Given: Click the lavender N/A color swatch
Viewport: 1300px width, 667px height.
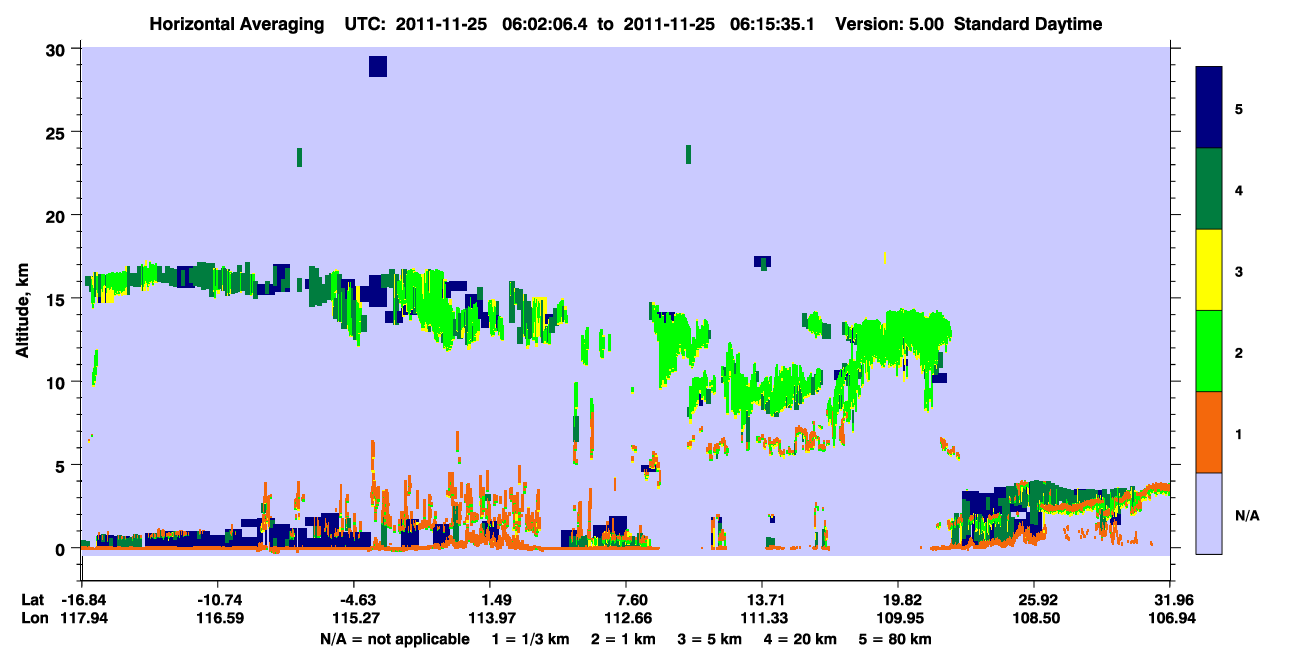Looking at the screenshot, I should pyautogui.click(x=1209, y=513).
